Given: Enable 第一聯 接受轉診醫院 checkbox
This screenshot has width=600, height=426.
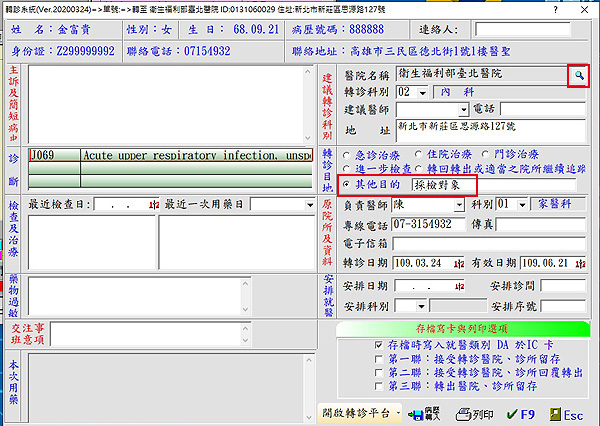Looking at the screenshot, I should tap(377, 357).
